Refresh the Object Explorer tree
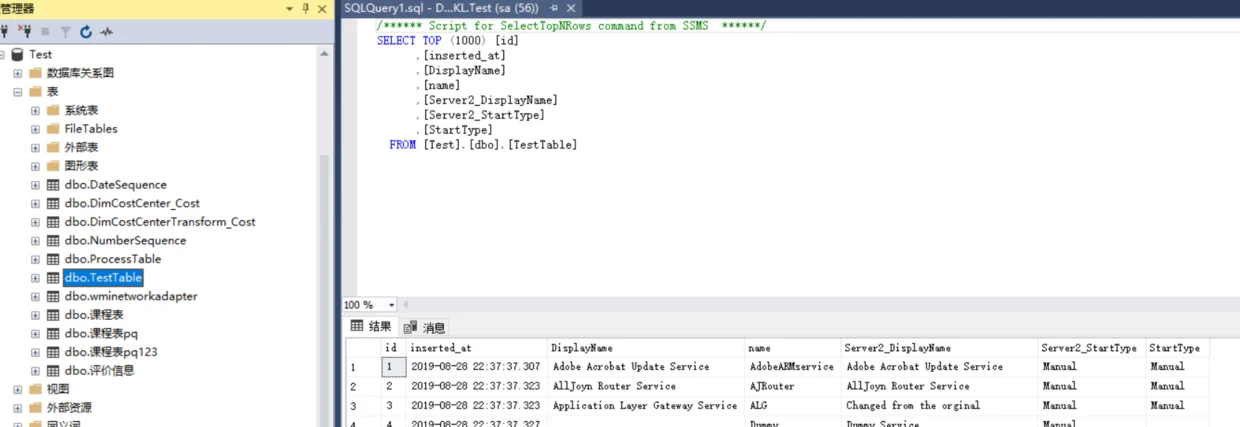The height and width of the screenshot is (427, 1240). click(x=86, y=32)
